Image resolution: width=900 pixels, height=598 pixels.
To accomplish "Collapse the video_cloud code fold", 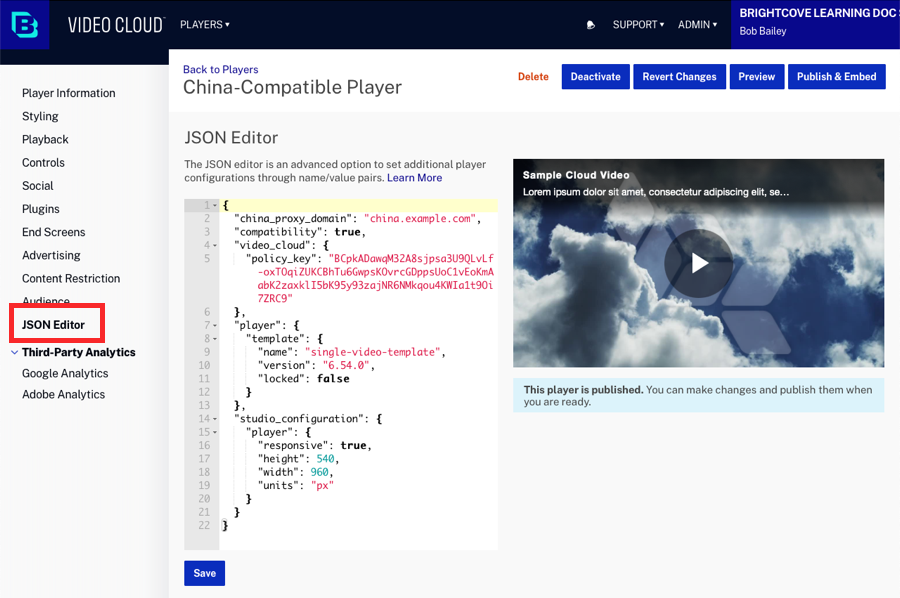I will (x=212, y=245).
